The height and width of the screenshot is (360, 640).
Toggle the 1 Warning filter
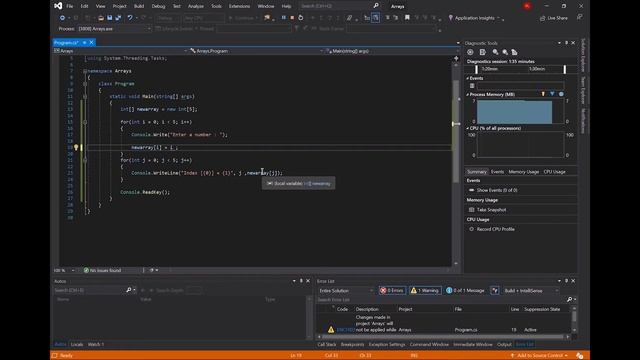coord(425,291)
